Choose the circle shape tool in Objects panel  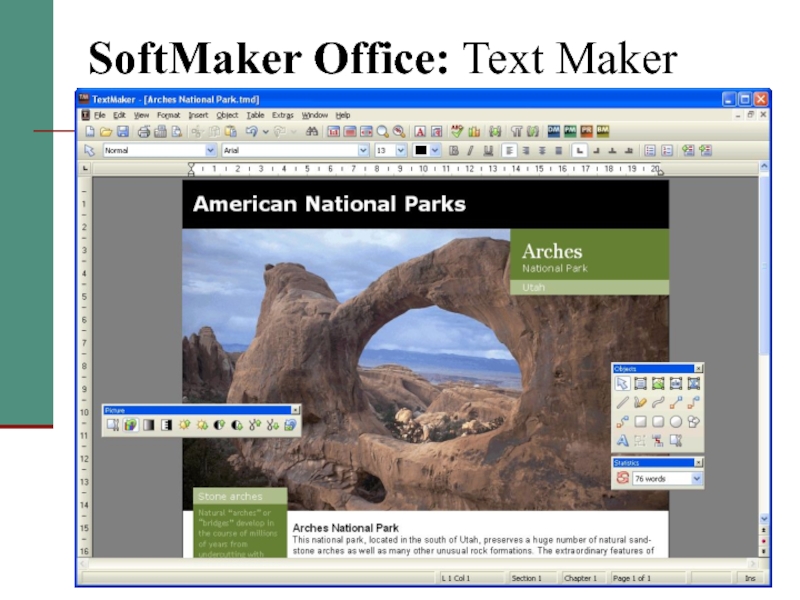point(676,421)
